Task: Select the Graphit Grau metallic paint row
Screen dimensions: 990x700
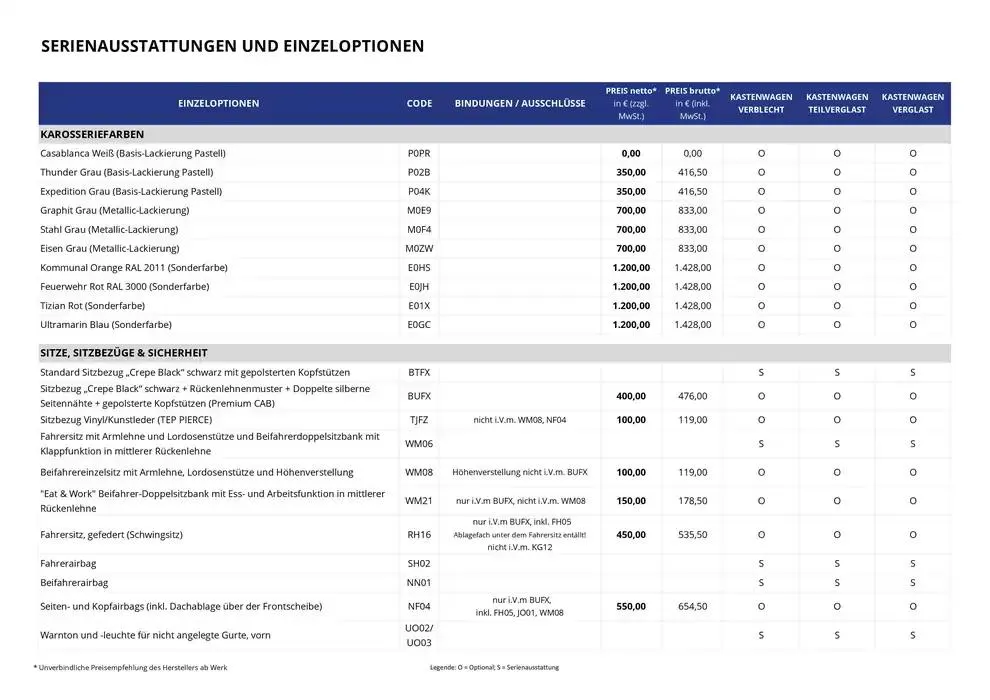Action: pos(114,210)
